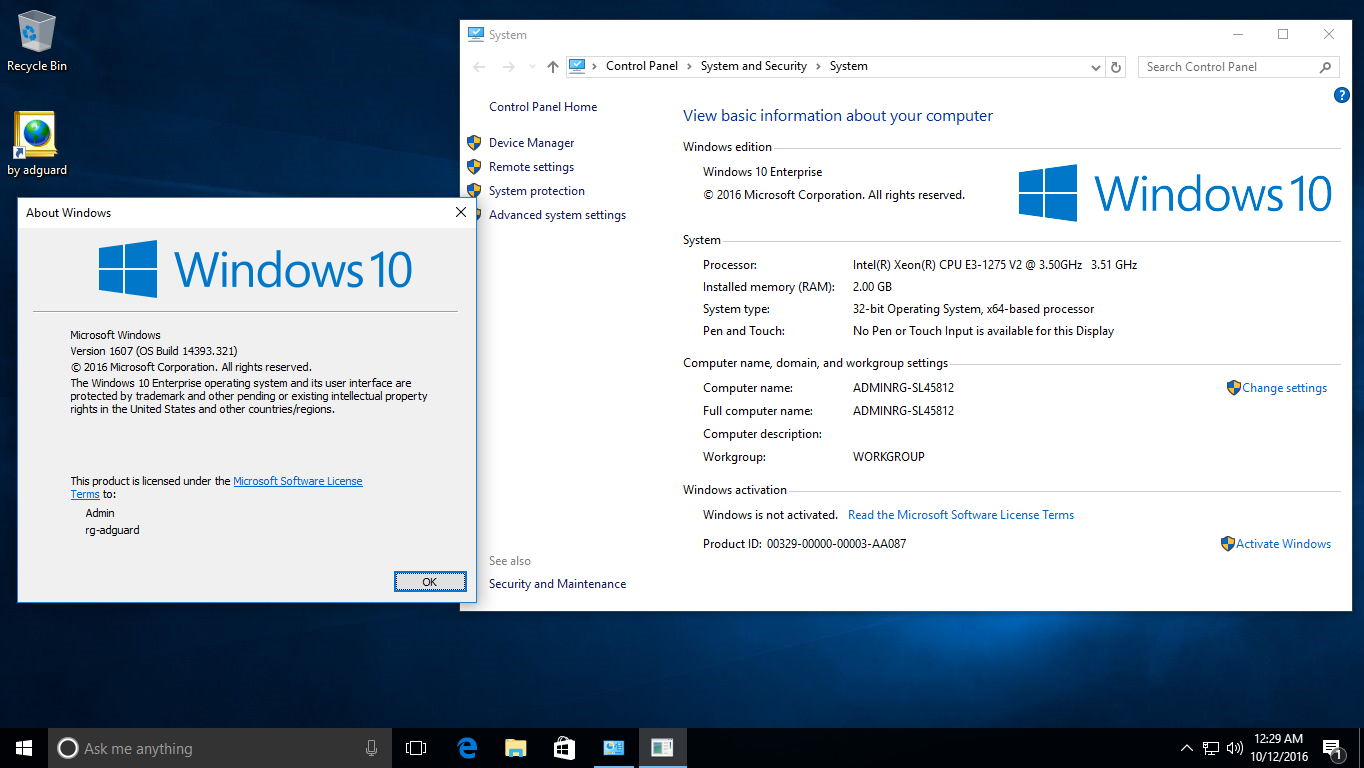Click the '2.00 GB' installed memory value

click(x=870, y=287)
